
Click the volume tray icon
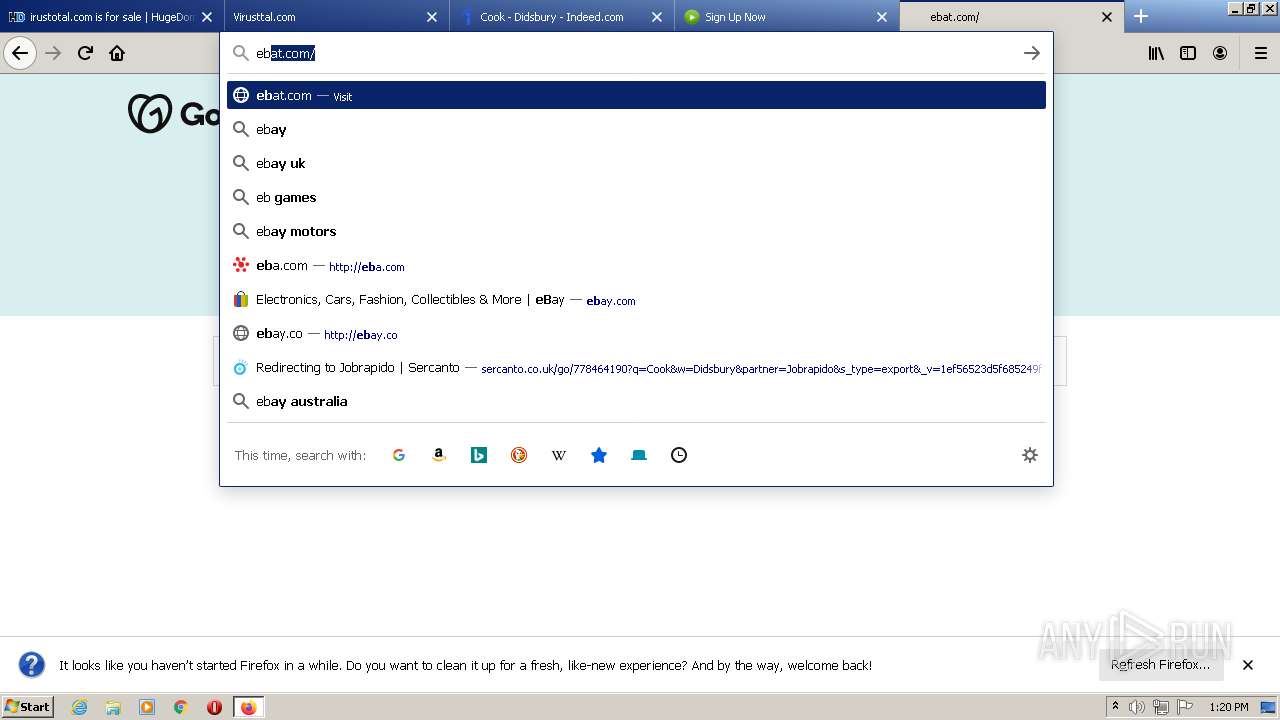(1137, 707)
